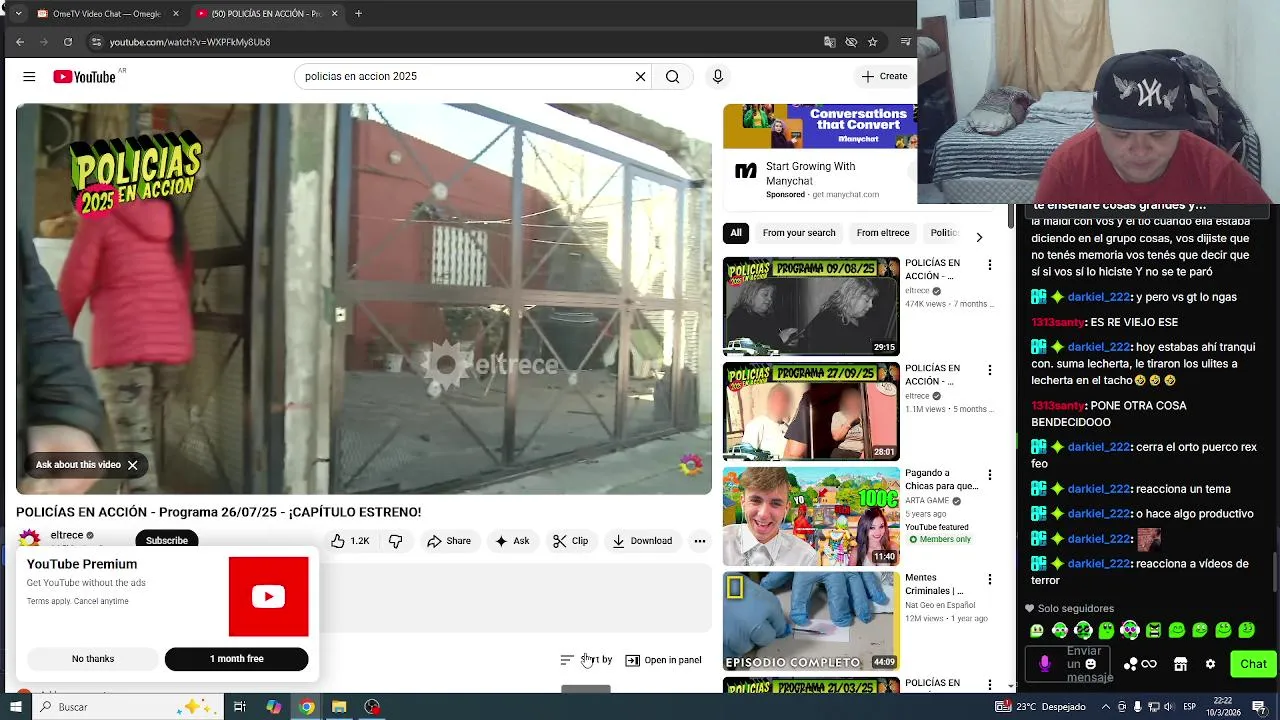Open Pagando a Chicas video thumbnail

tap(811, 516)
